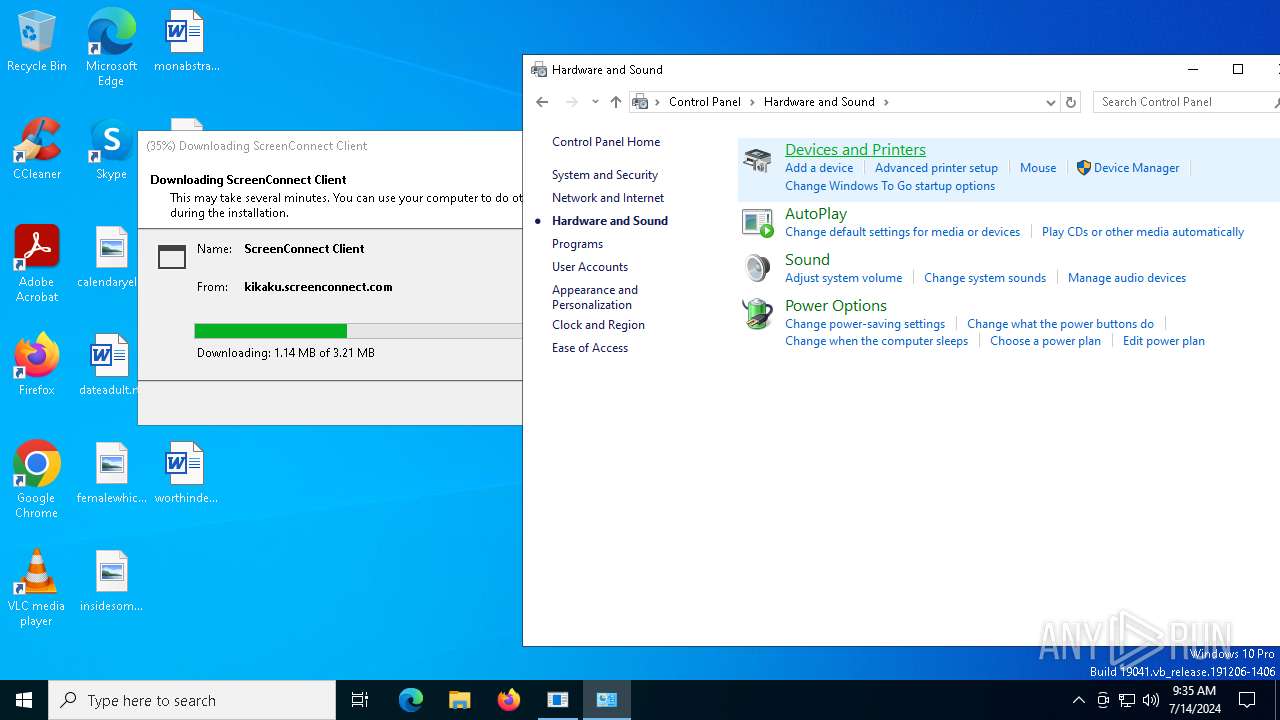Select the femalewhic image file on desktop
Image resolution: width=1280 pixels, height=720 pixels.
coord(111,473)
